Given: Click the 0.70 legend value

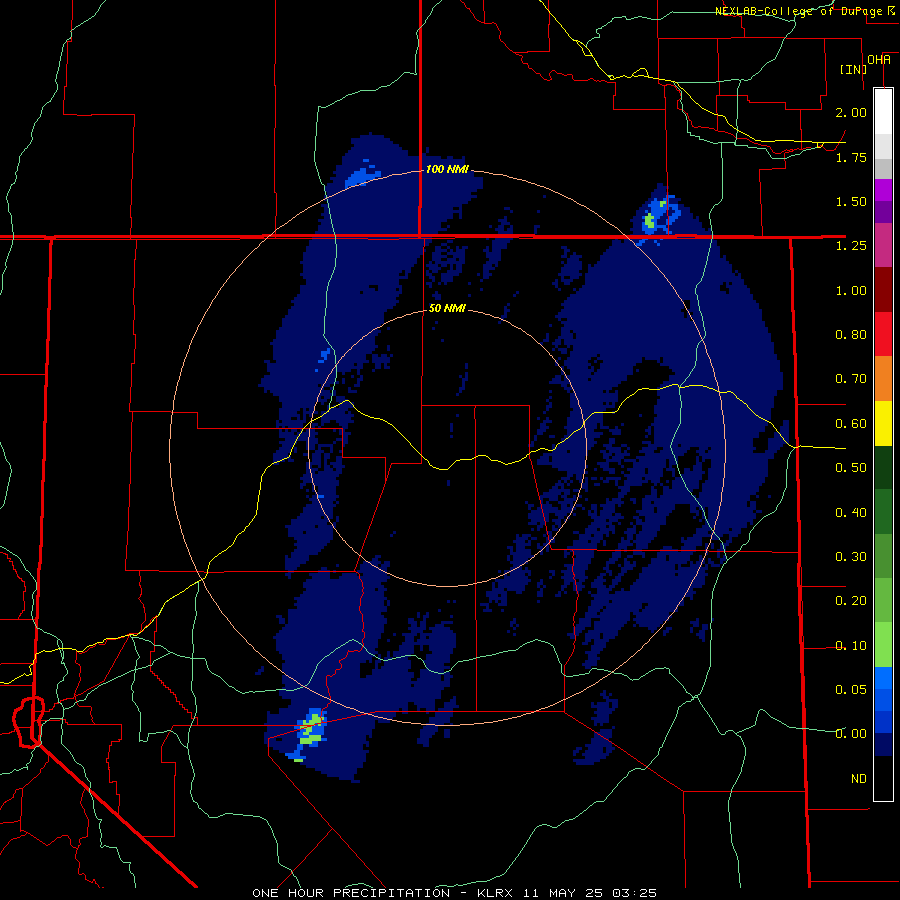Looking at the screenshot, I should pos(851,379).
